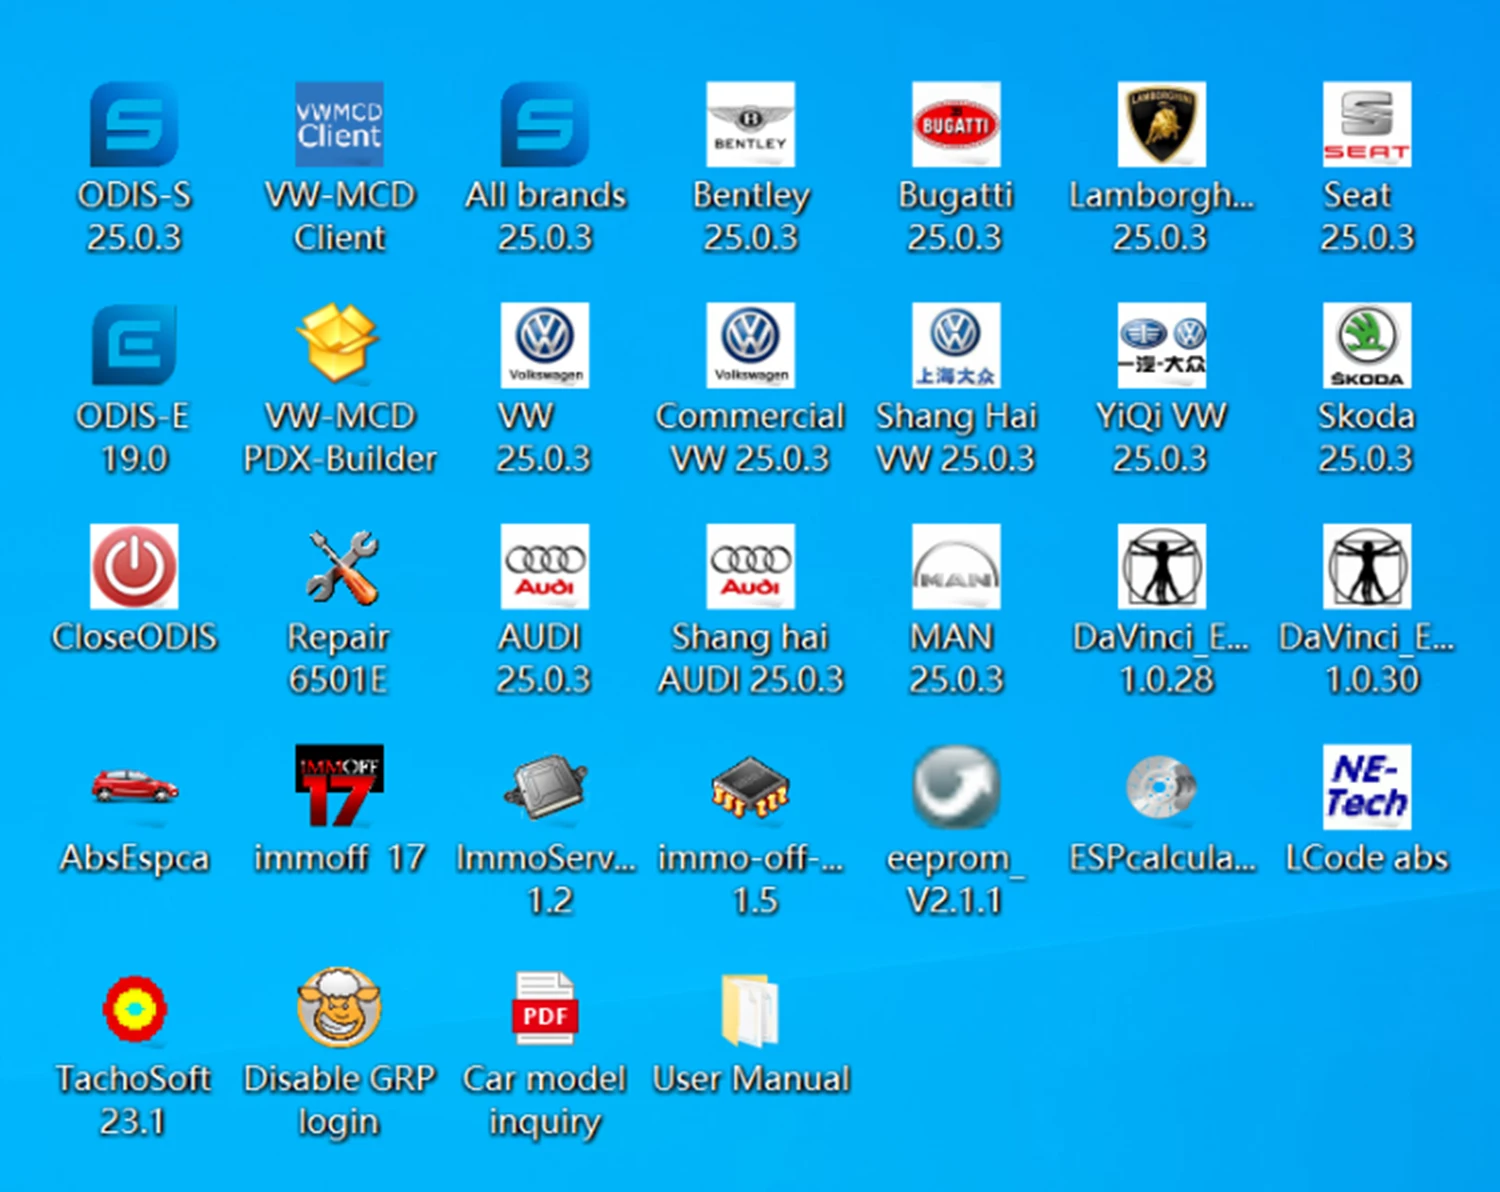Select the Shang Hai VW 25.0.3 icon
This screenshot has height=1192, width=1500.
(956, 345)
